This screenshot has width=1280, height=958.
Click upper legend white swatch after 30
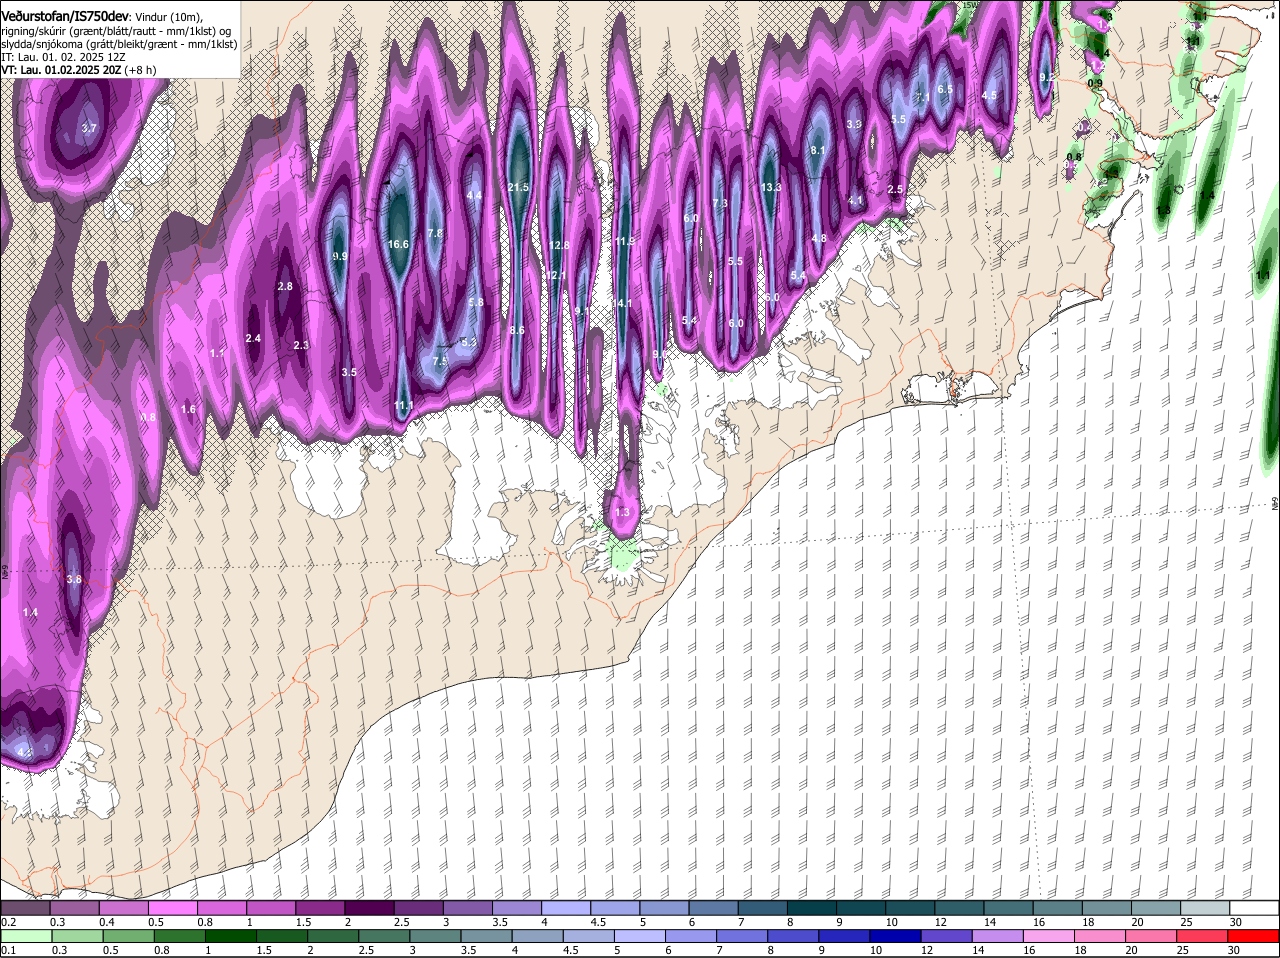click(x=1255, y=907)
